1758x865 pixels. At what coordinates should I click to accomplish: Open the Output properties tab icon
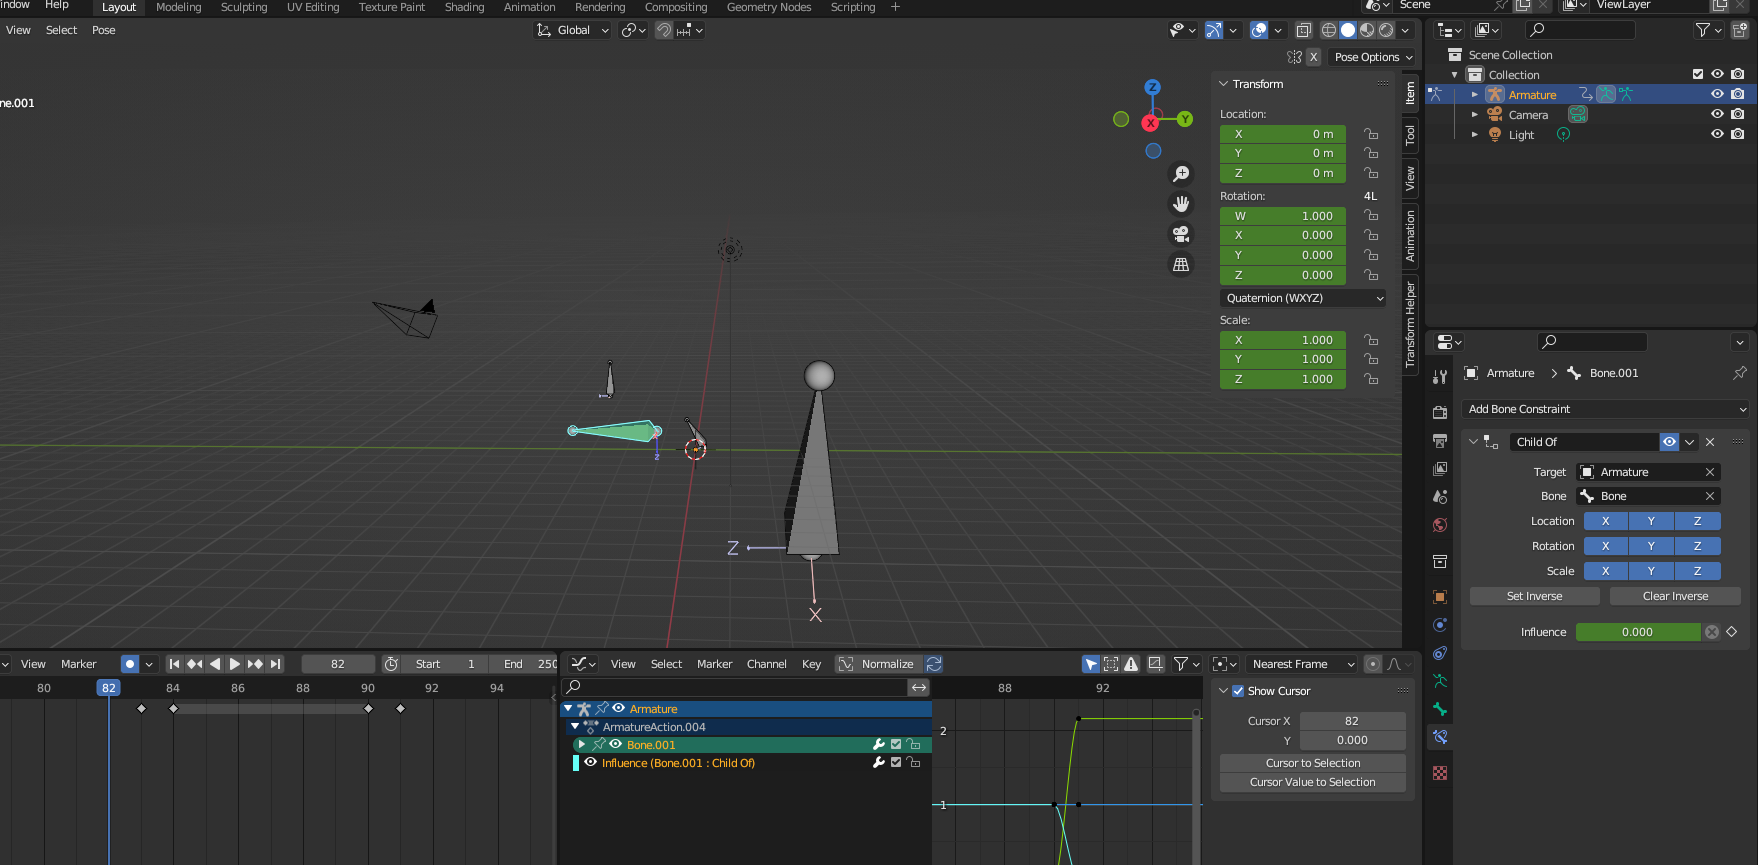[x=1440, y=440]
